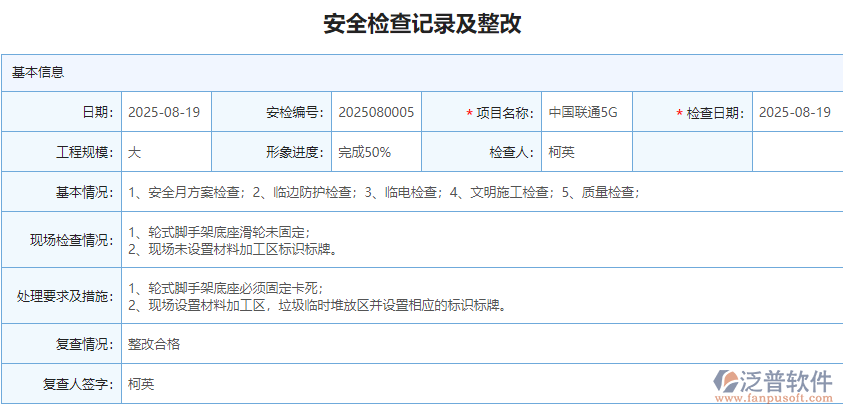Click the required 项目名称 label
The height and width of the screenshot is (414, 843).
click(500, 113)
